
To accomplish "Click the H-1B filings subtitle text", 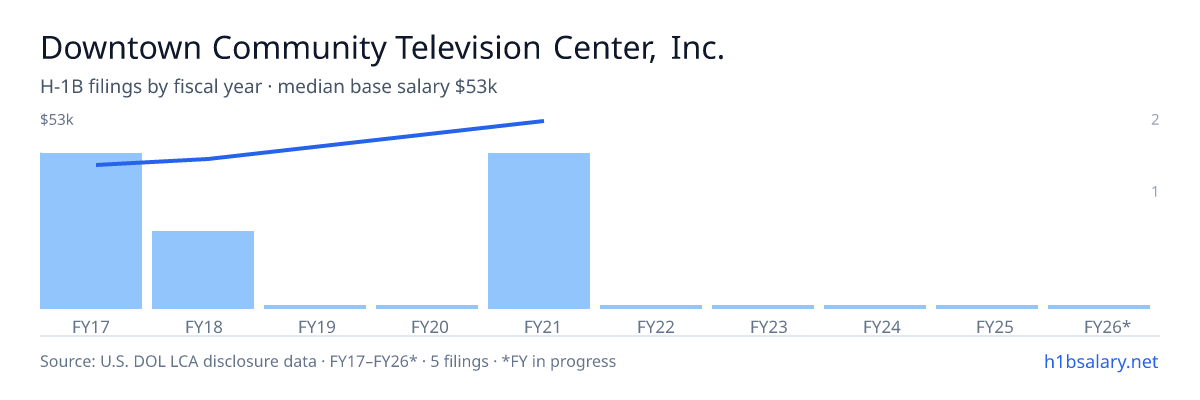I will (x=269, y=87).
